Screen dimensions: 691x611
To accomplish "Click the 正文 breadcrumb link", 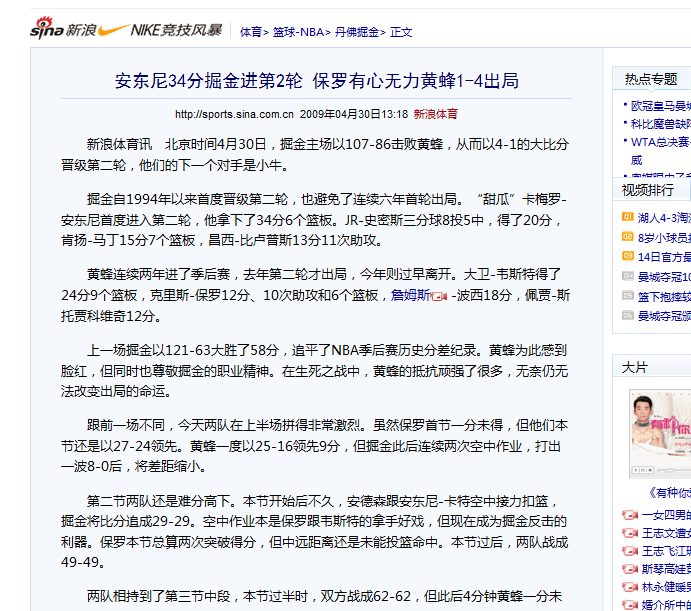I will pos(401,32).
